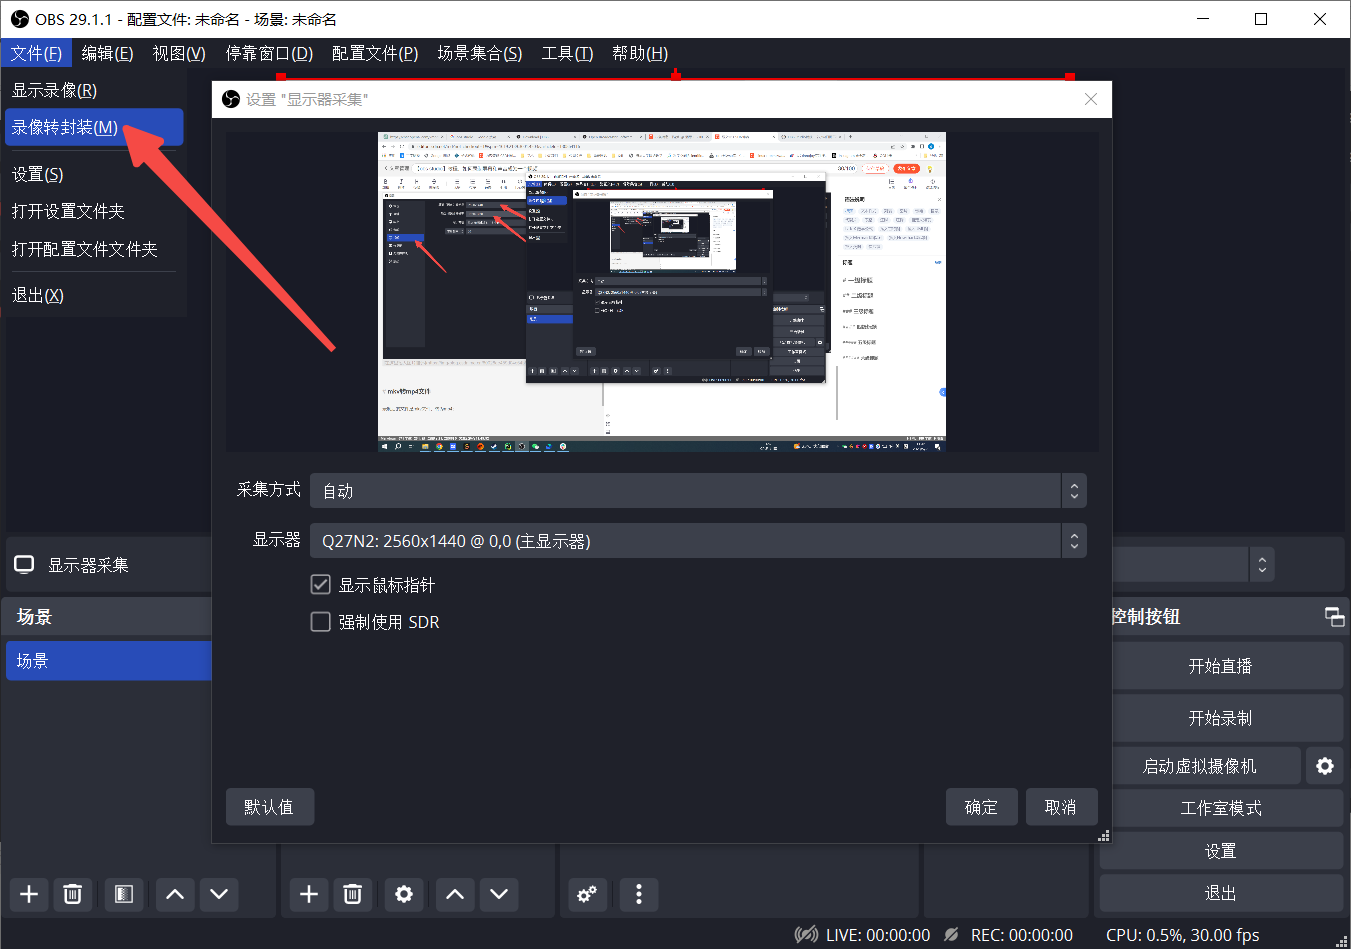Open advanced audio properties gear icon
Screen dimensions: 1351x949
tap(587, 894)
